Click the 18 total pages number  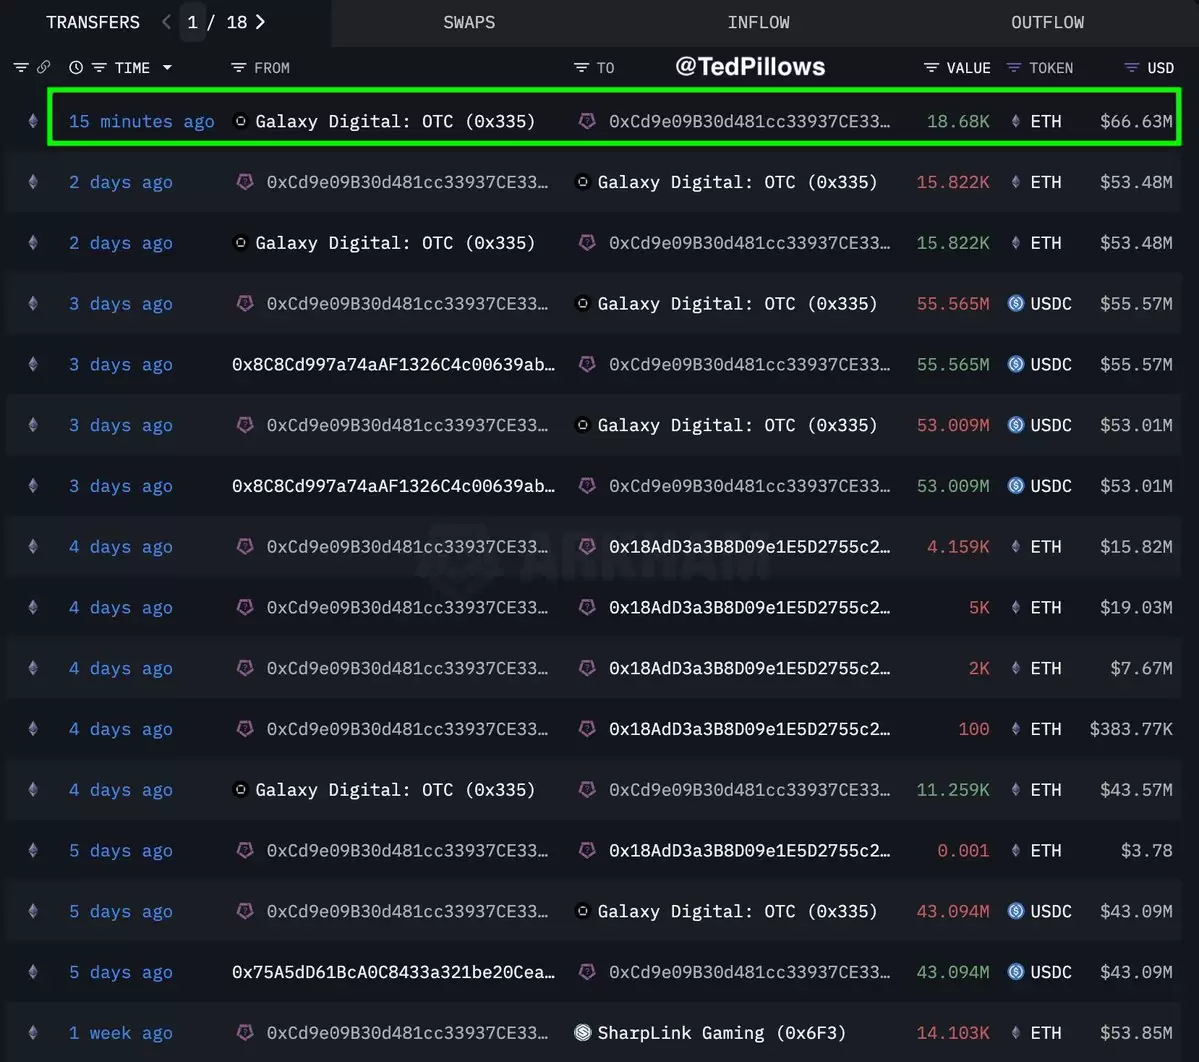click(x=236, y=22)
